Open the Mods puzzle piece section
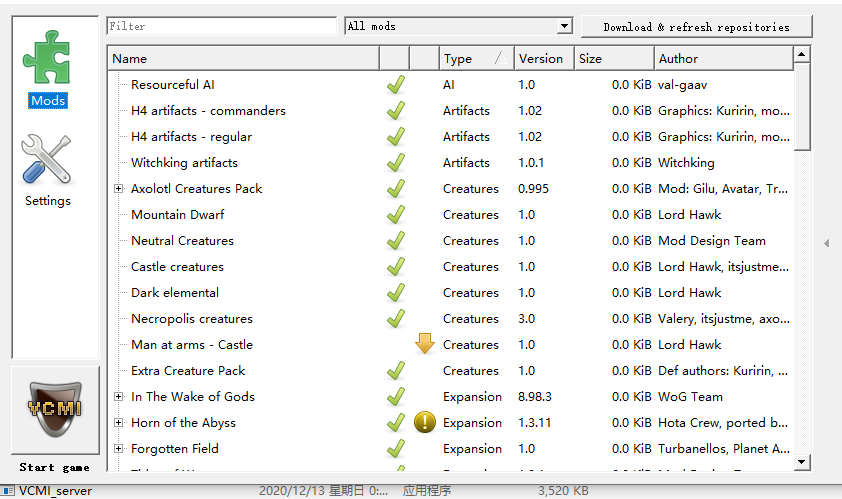Viewport: 842px width, 499px height. pyautogui.click(x=48, y=68)
